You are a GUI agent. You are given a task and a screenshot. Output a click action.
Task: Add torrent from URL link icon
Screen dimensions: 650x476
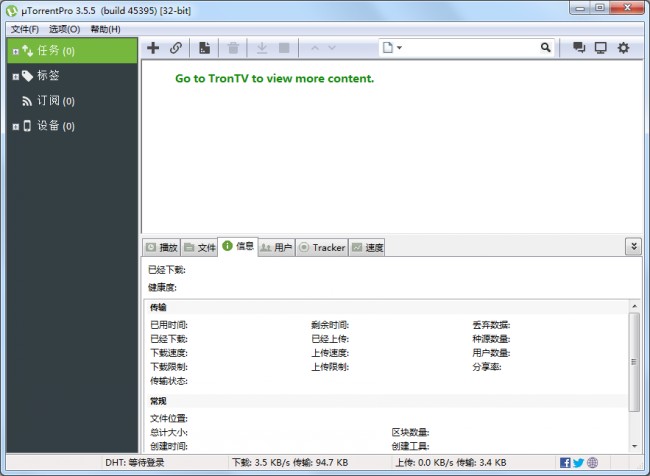176,48
